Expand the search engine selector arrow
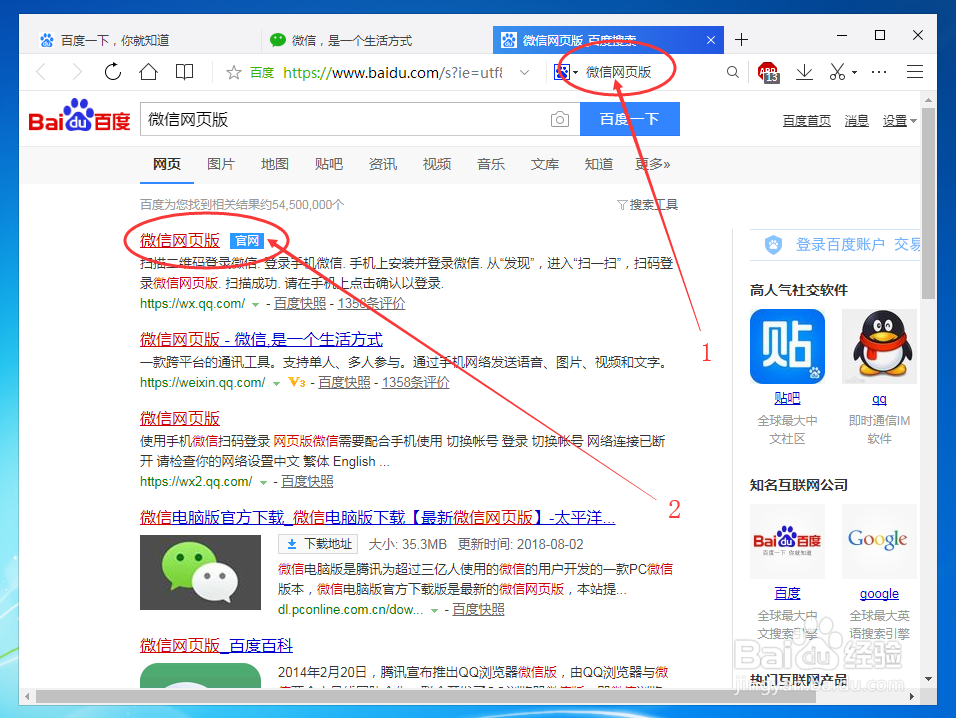 576,73
